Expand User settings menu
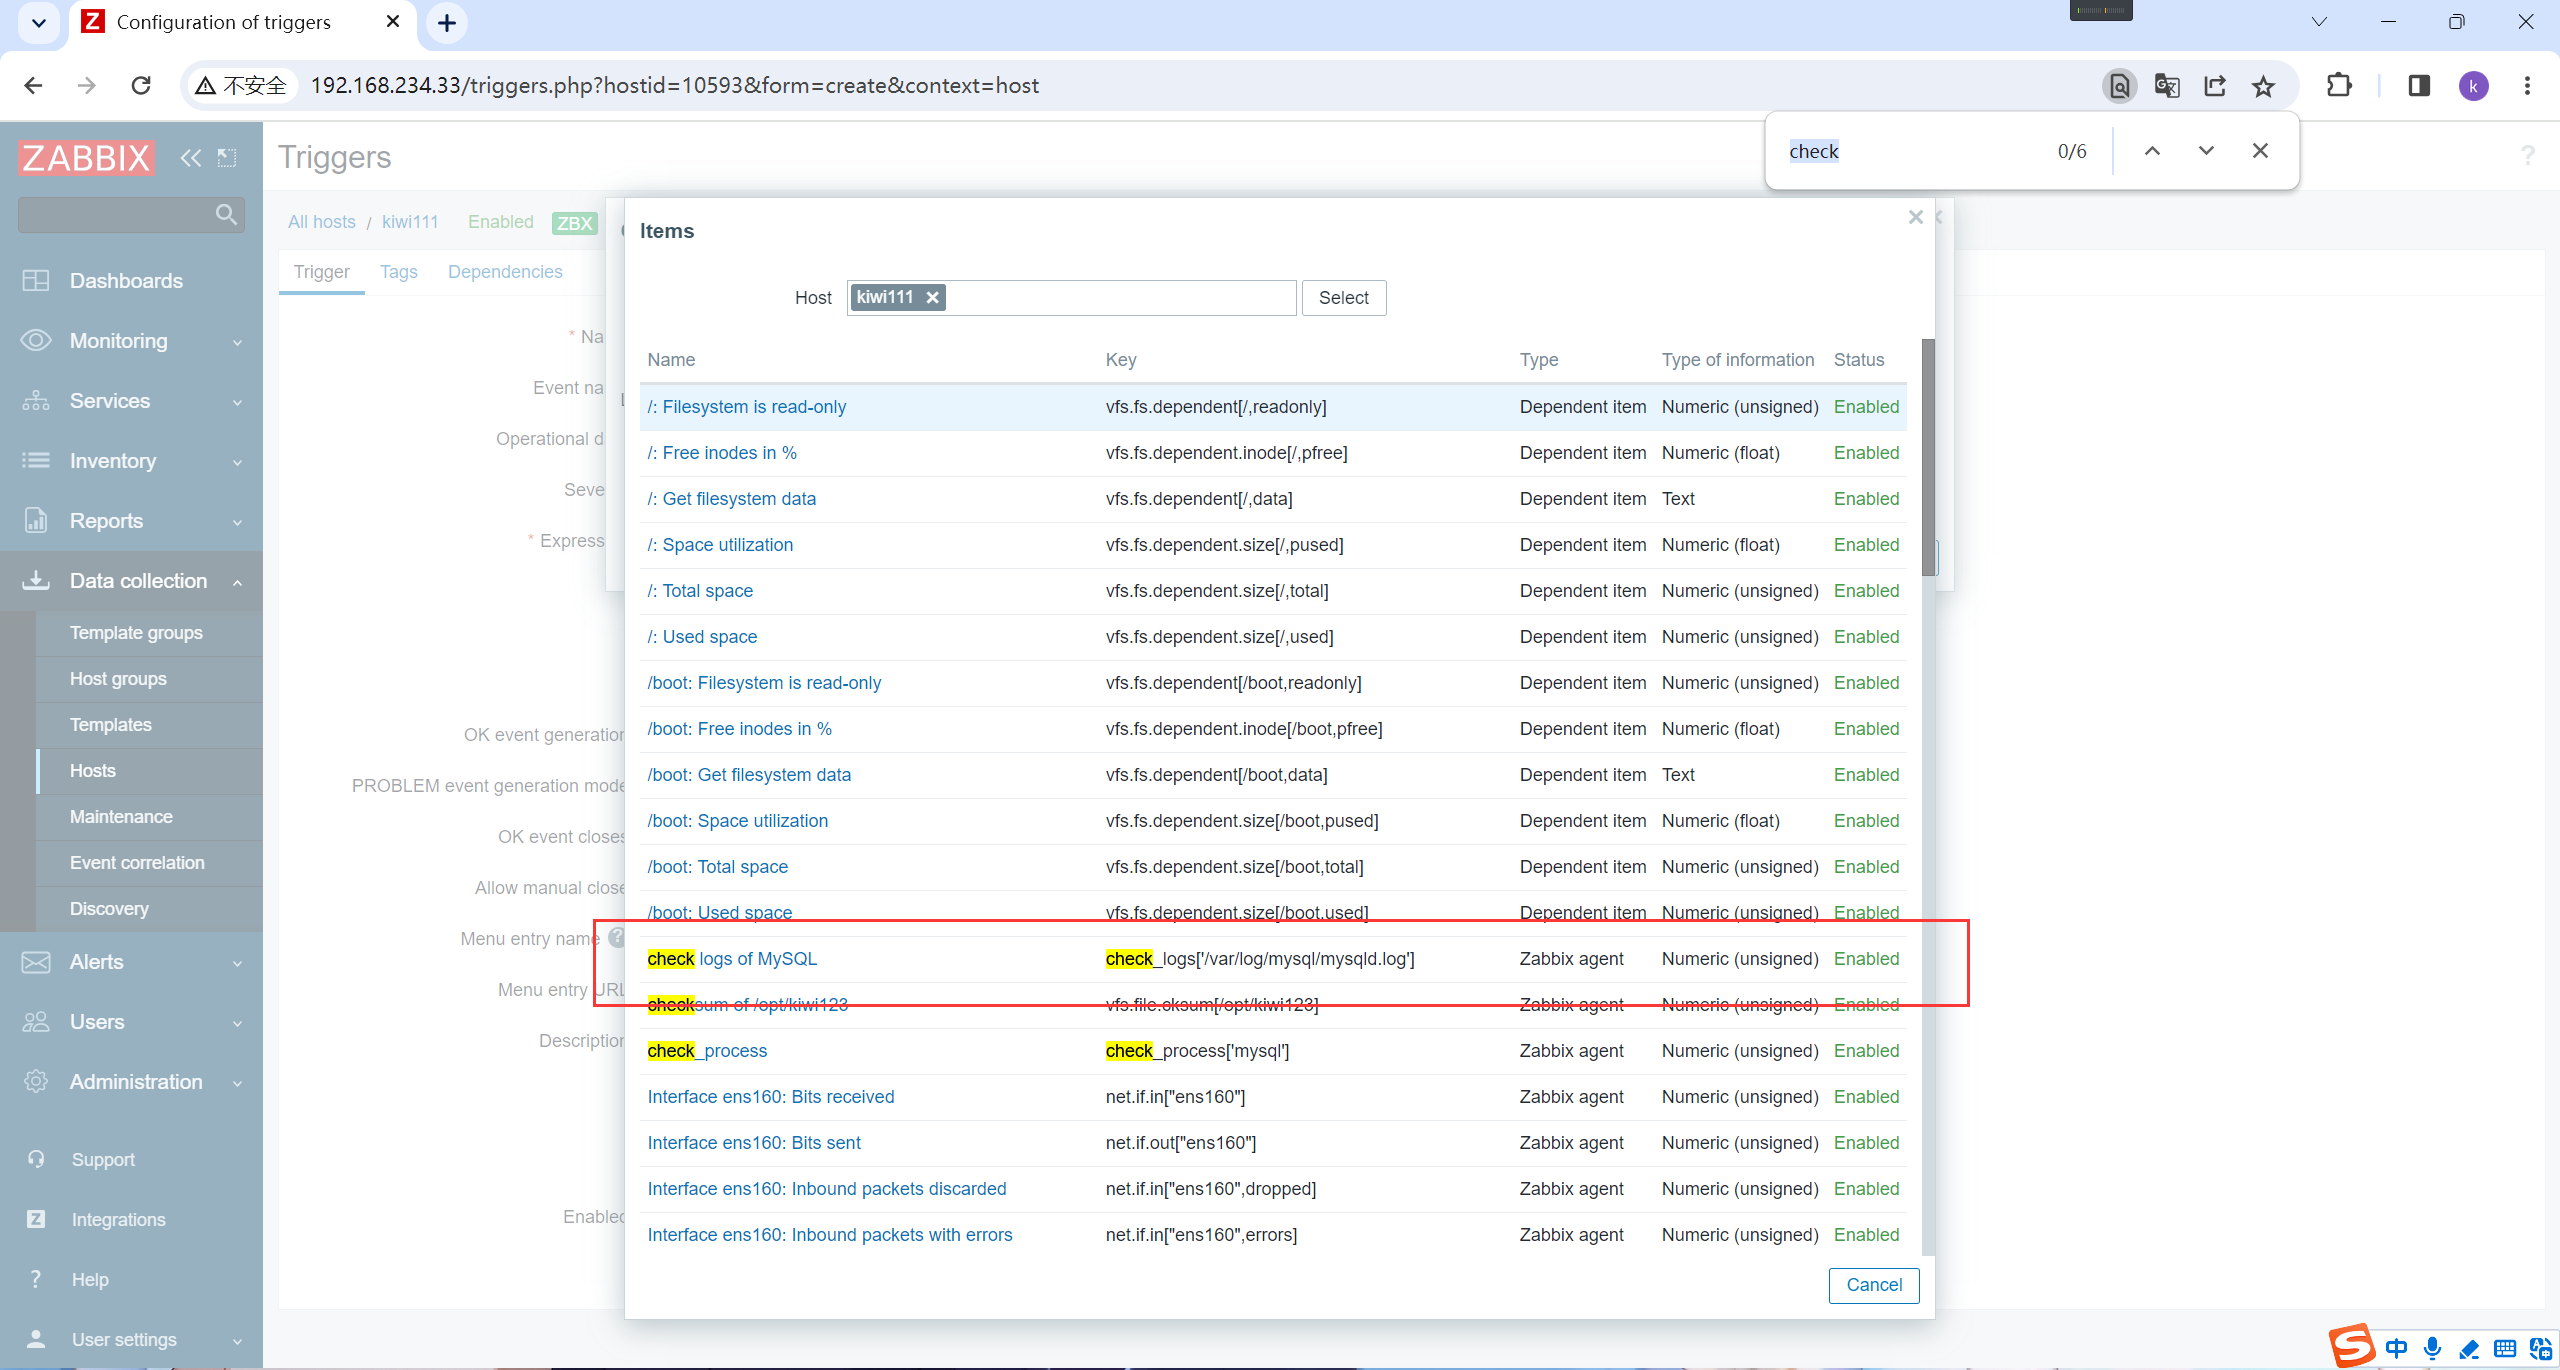This screenshot has width=2560, height=1370. pos(131,1340)
